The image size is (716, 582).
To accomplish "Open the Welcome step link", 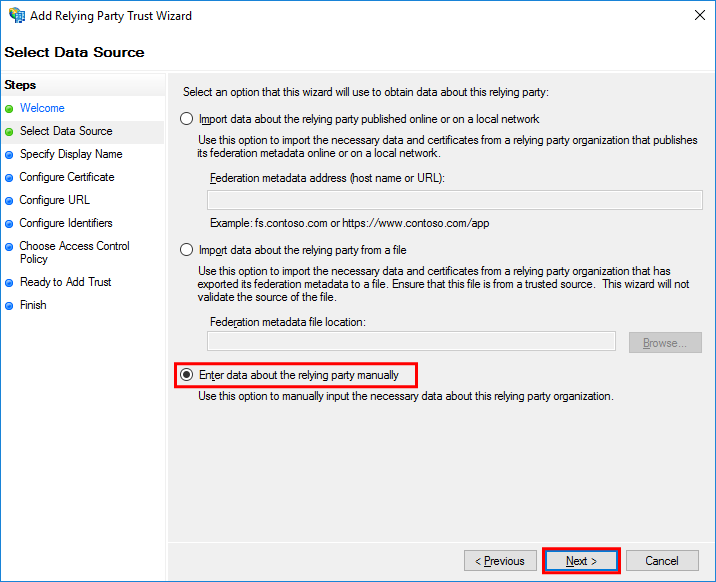I will coord(42,108).
